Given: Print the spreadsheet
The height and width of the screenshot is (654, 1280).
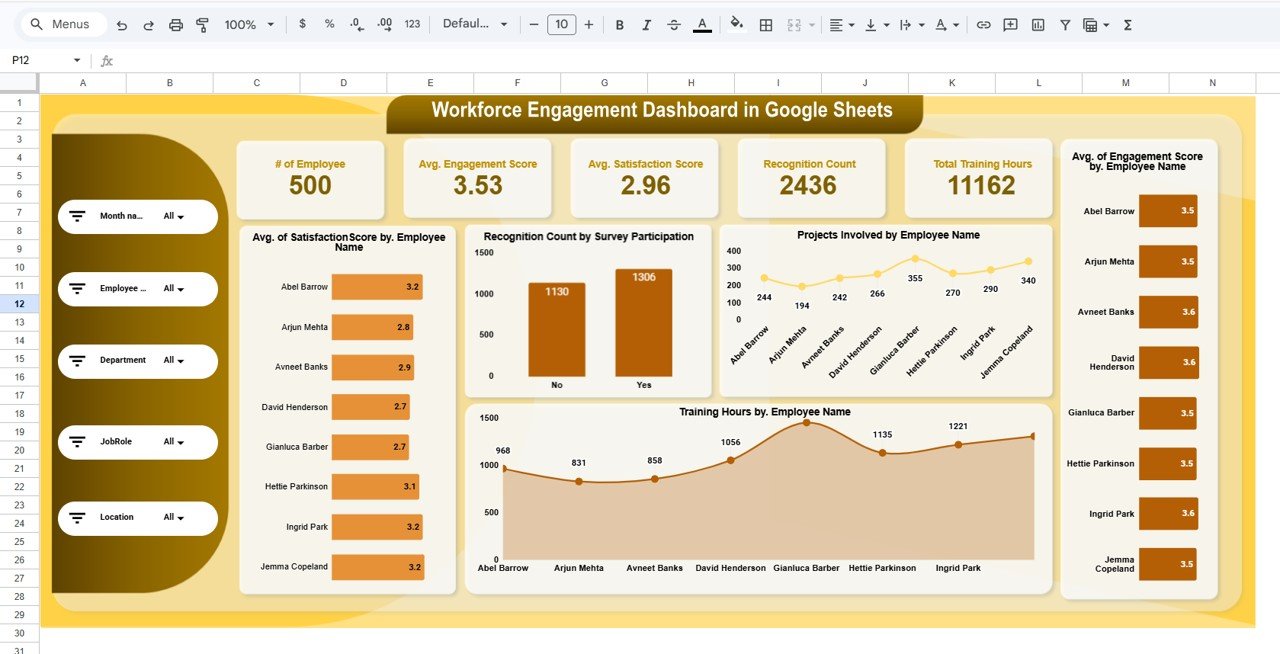Looking at the screenshot, I should point(175,24).
